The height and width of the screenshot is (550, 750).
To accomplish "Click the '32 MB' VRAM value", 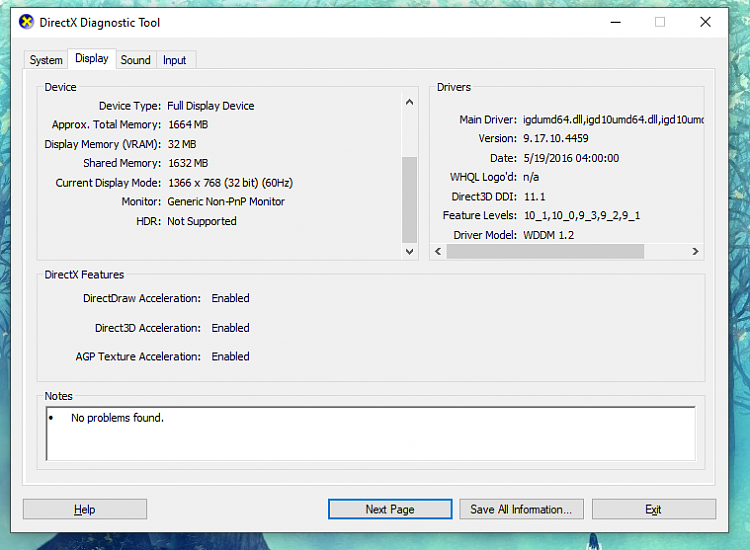I will [182, 144].
